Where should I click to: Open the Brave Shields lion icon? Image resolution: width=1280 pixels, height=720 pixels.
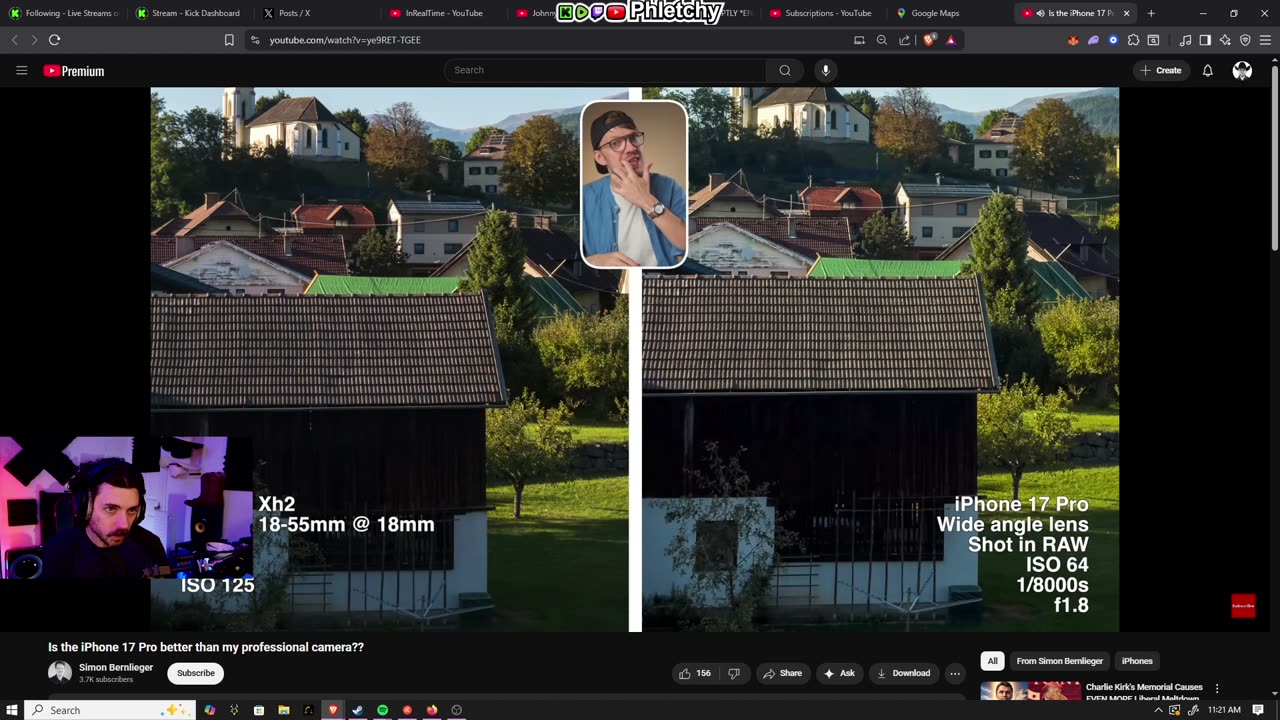coord(930,40)
